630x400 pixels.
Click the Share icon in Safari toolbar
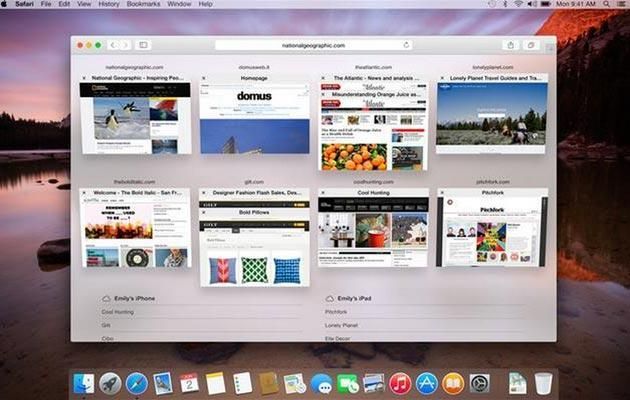511,45
